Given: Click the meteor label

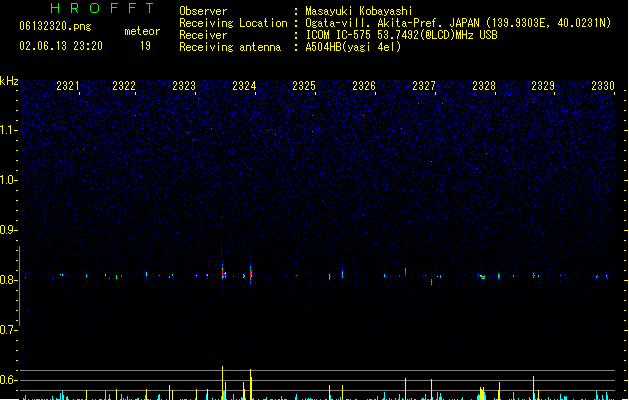Looking at the screenshot, I should (x=142, y=31).
